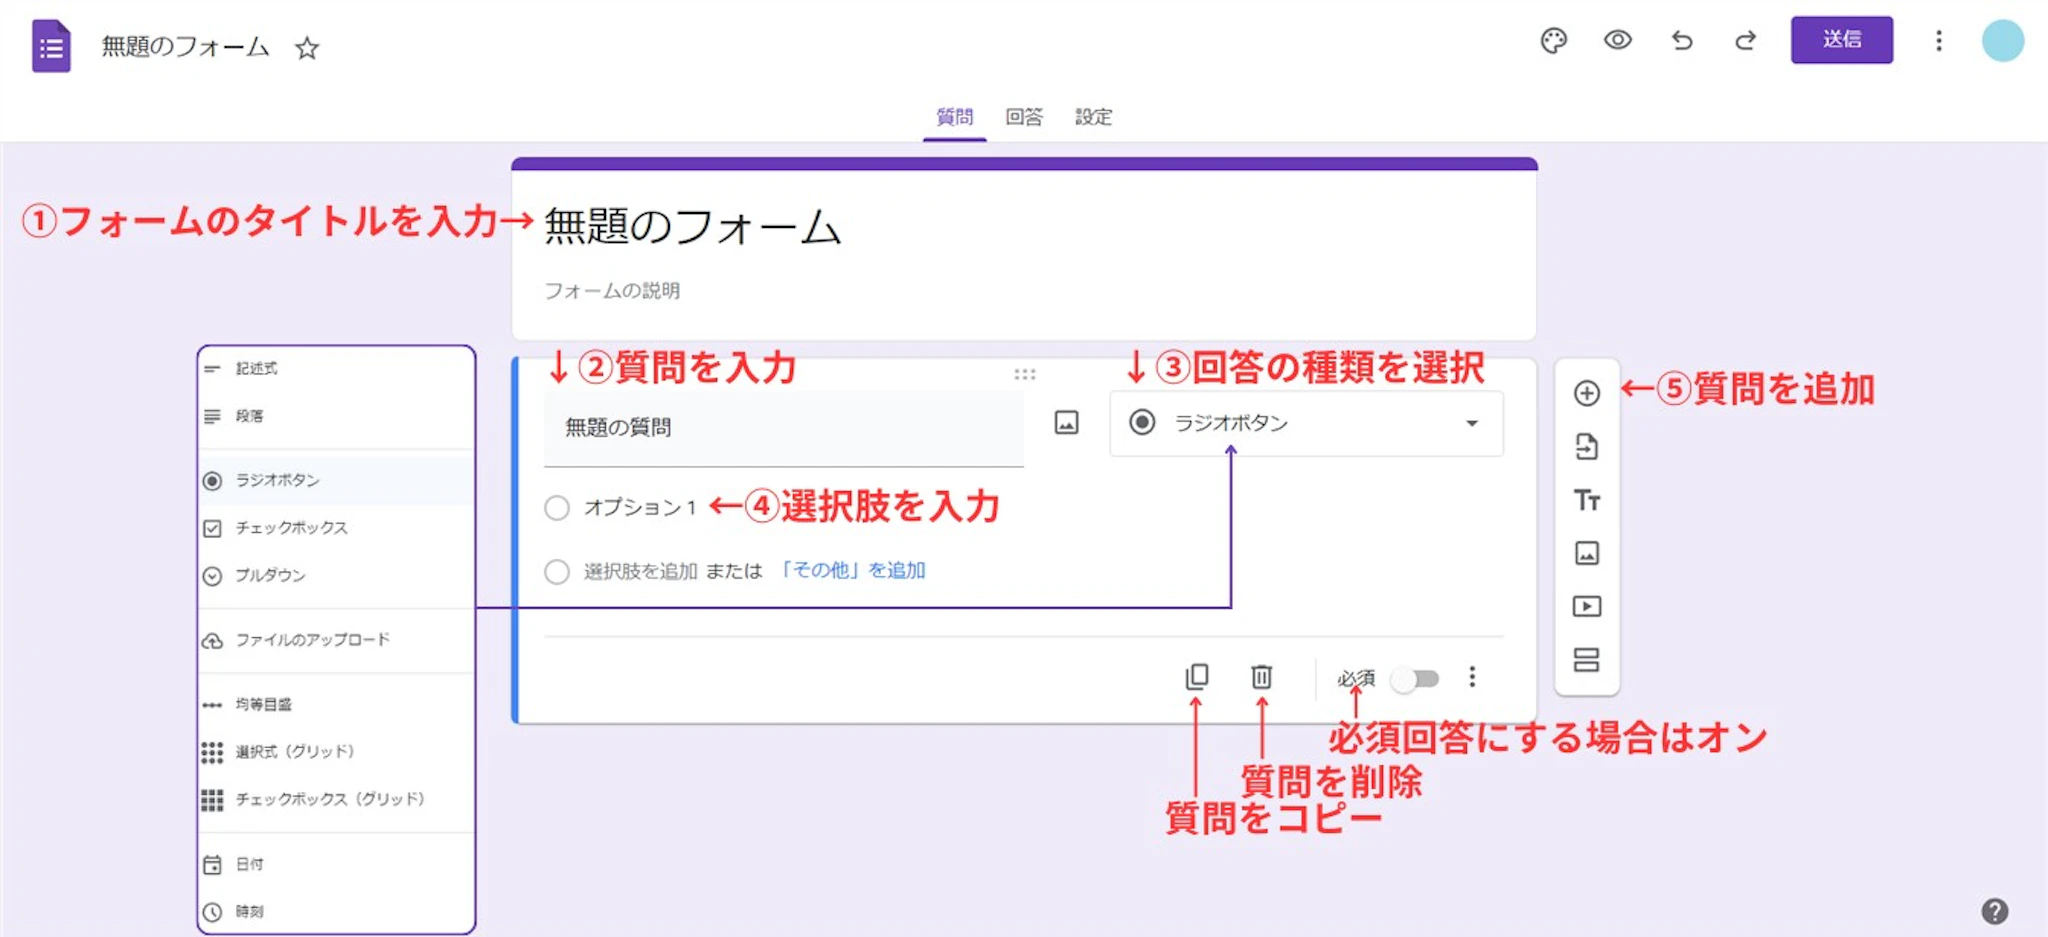2048x937 pixels.
Task: Open the ラジオボタン question type dropdown
Action: (1305, 424)
